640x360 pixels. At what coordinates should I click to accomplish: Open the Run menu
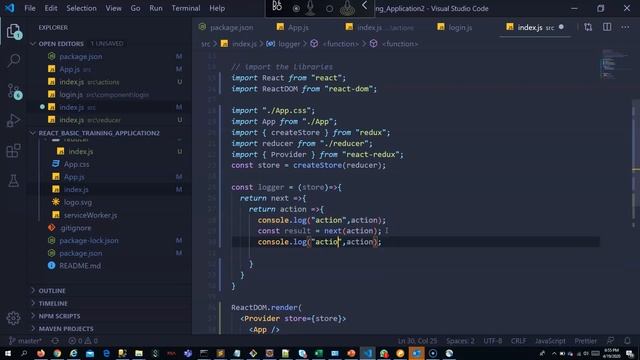click(x=156, y=8)
